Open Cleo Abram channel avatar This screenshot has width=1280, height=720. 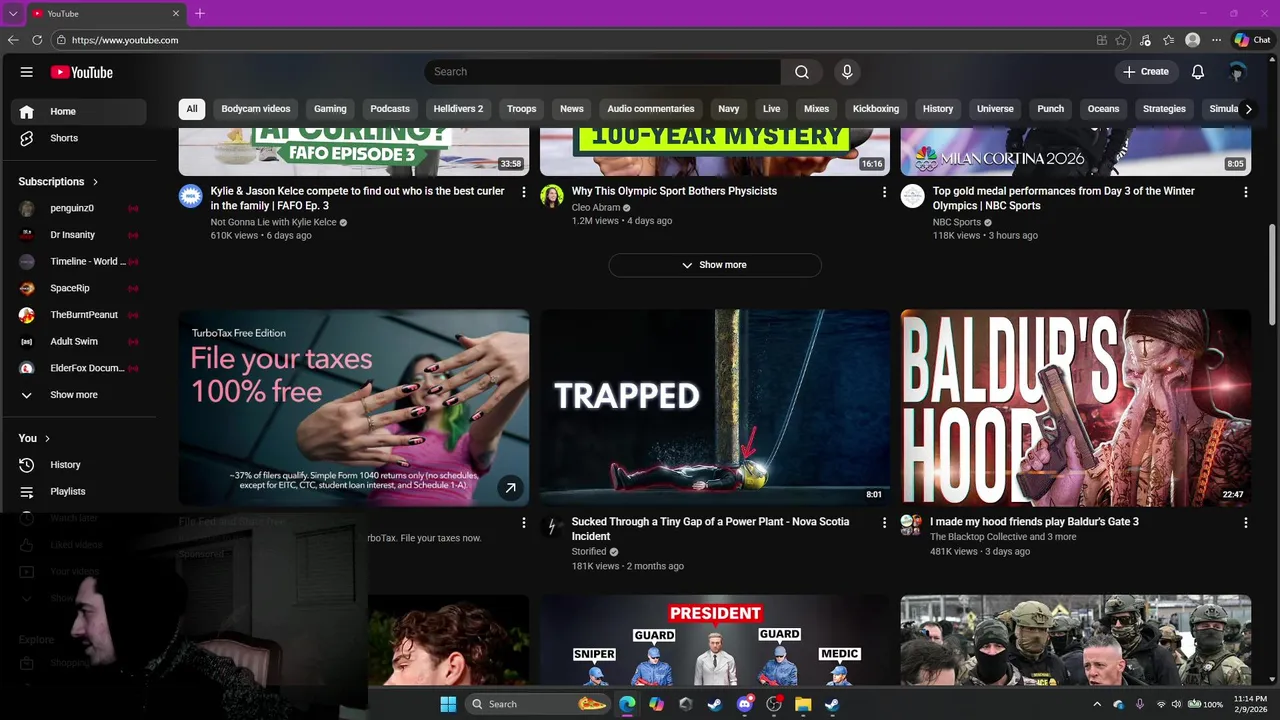point(552,196)
